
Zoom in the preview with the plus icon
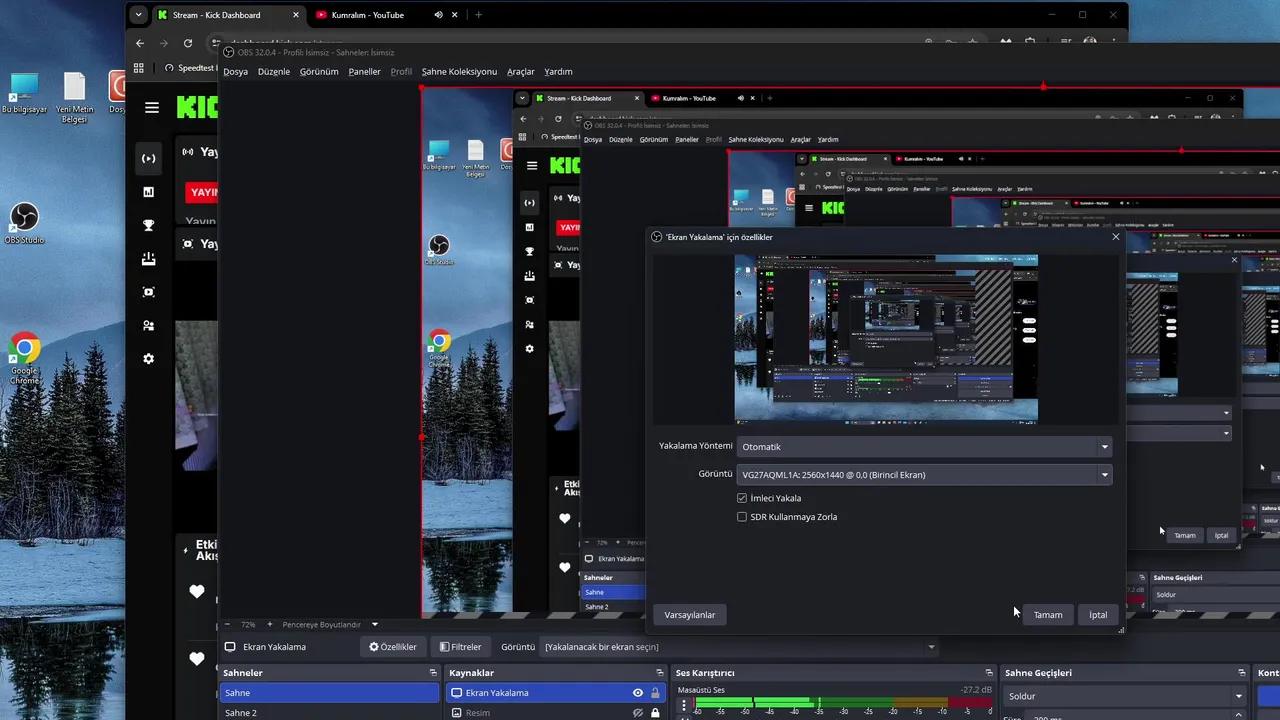tap(269, 624)
